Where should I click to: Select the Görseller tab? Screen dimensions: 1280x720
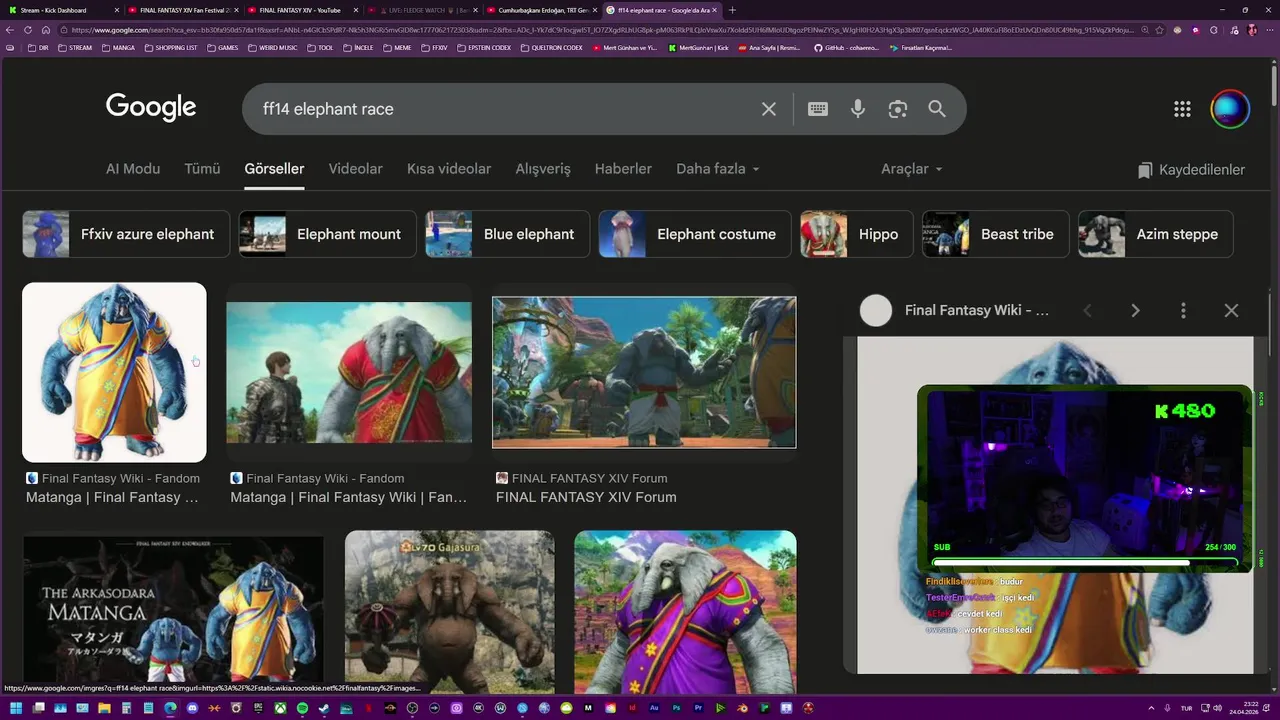point(274,169)
